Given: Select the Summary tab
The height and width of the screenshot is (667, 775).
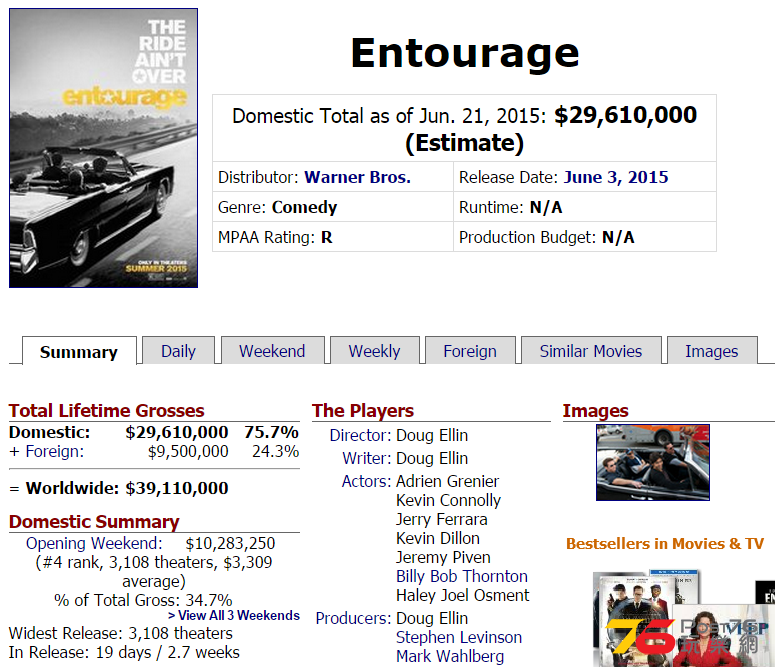Looking at the screenshot, I should click(x=79, y=352).
